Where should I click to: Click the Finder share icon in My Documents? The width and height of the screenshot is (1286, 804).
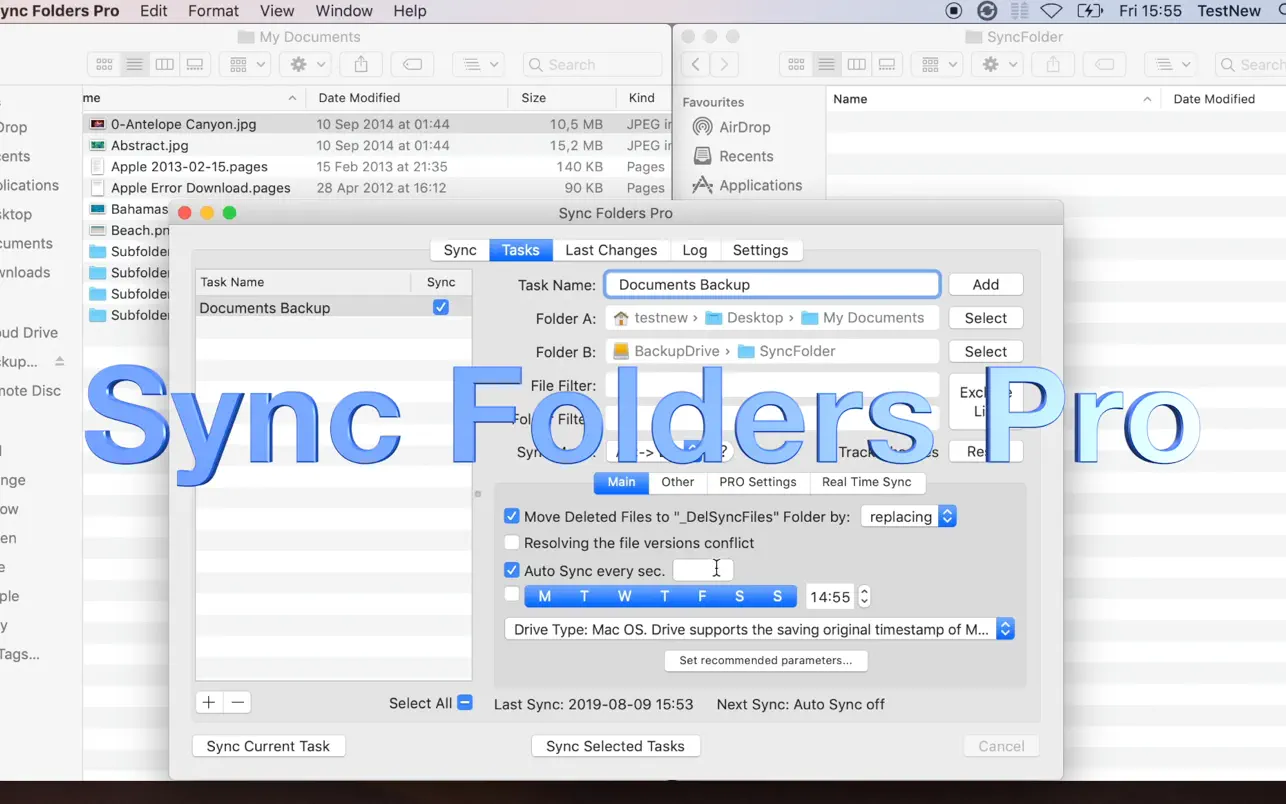(361, 64)
